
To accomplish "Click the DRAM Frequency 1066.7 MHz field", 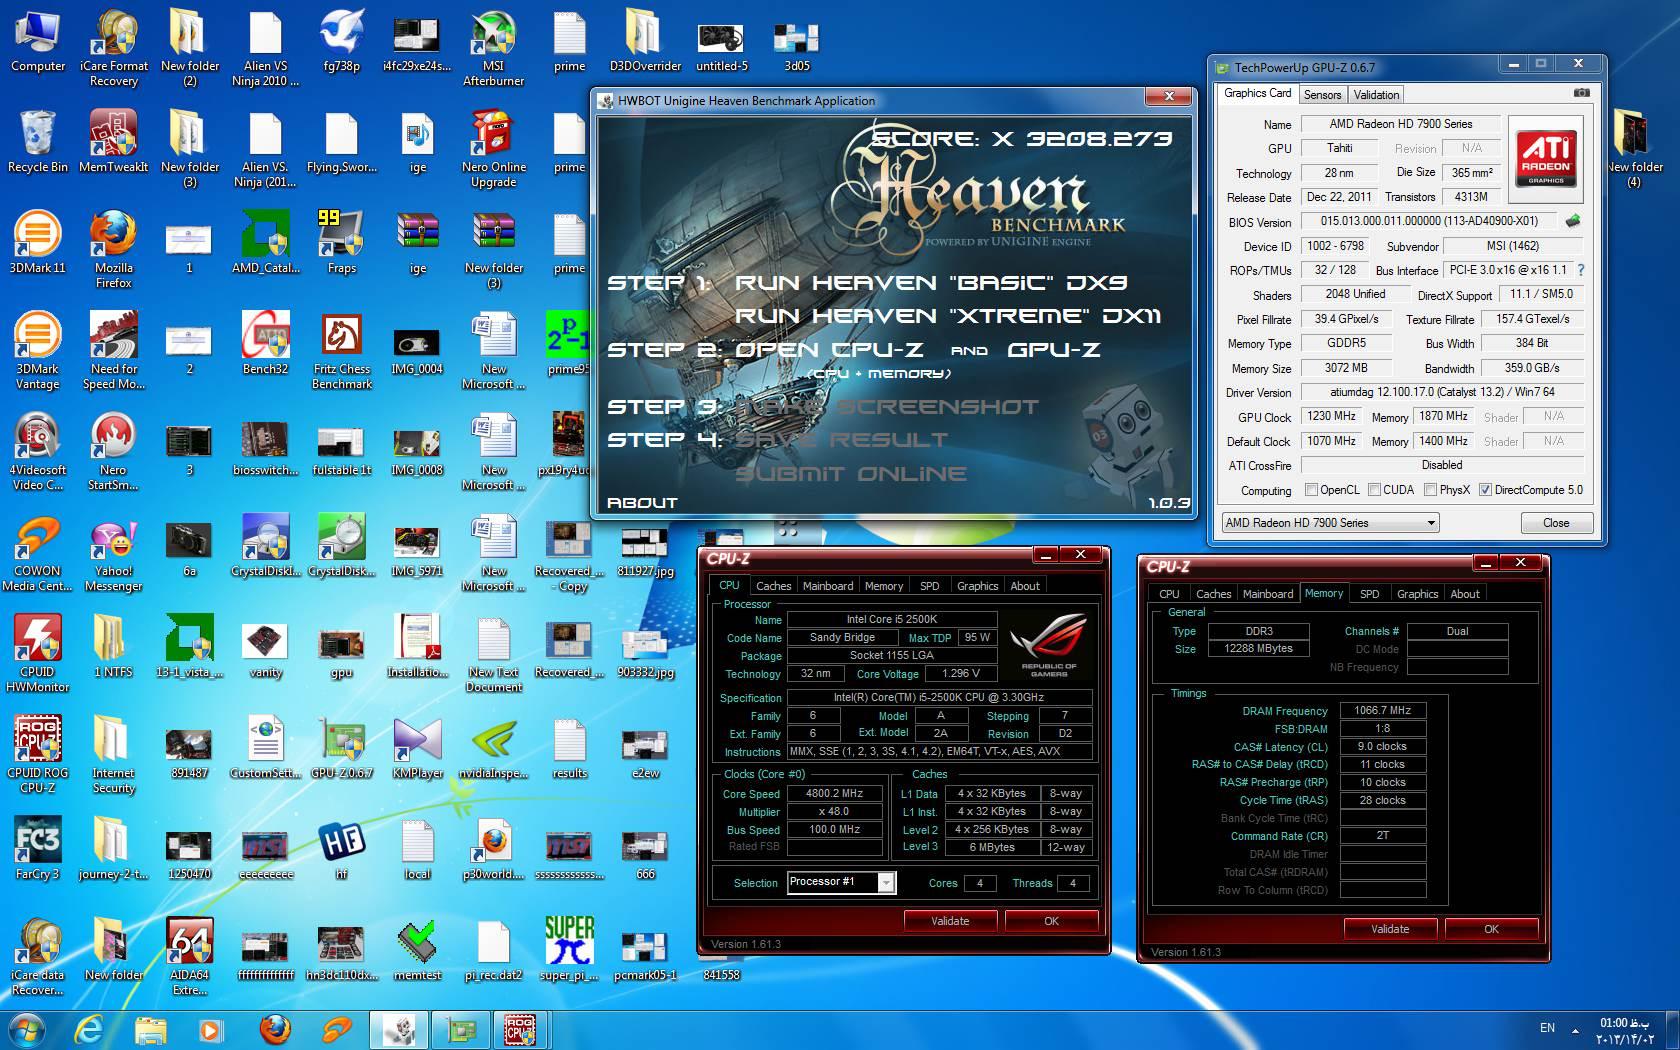I will (x=1382, y=711).
